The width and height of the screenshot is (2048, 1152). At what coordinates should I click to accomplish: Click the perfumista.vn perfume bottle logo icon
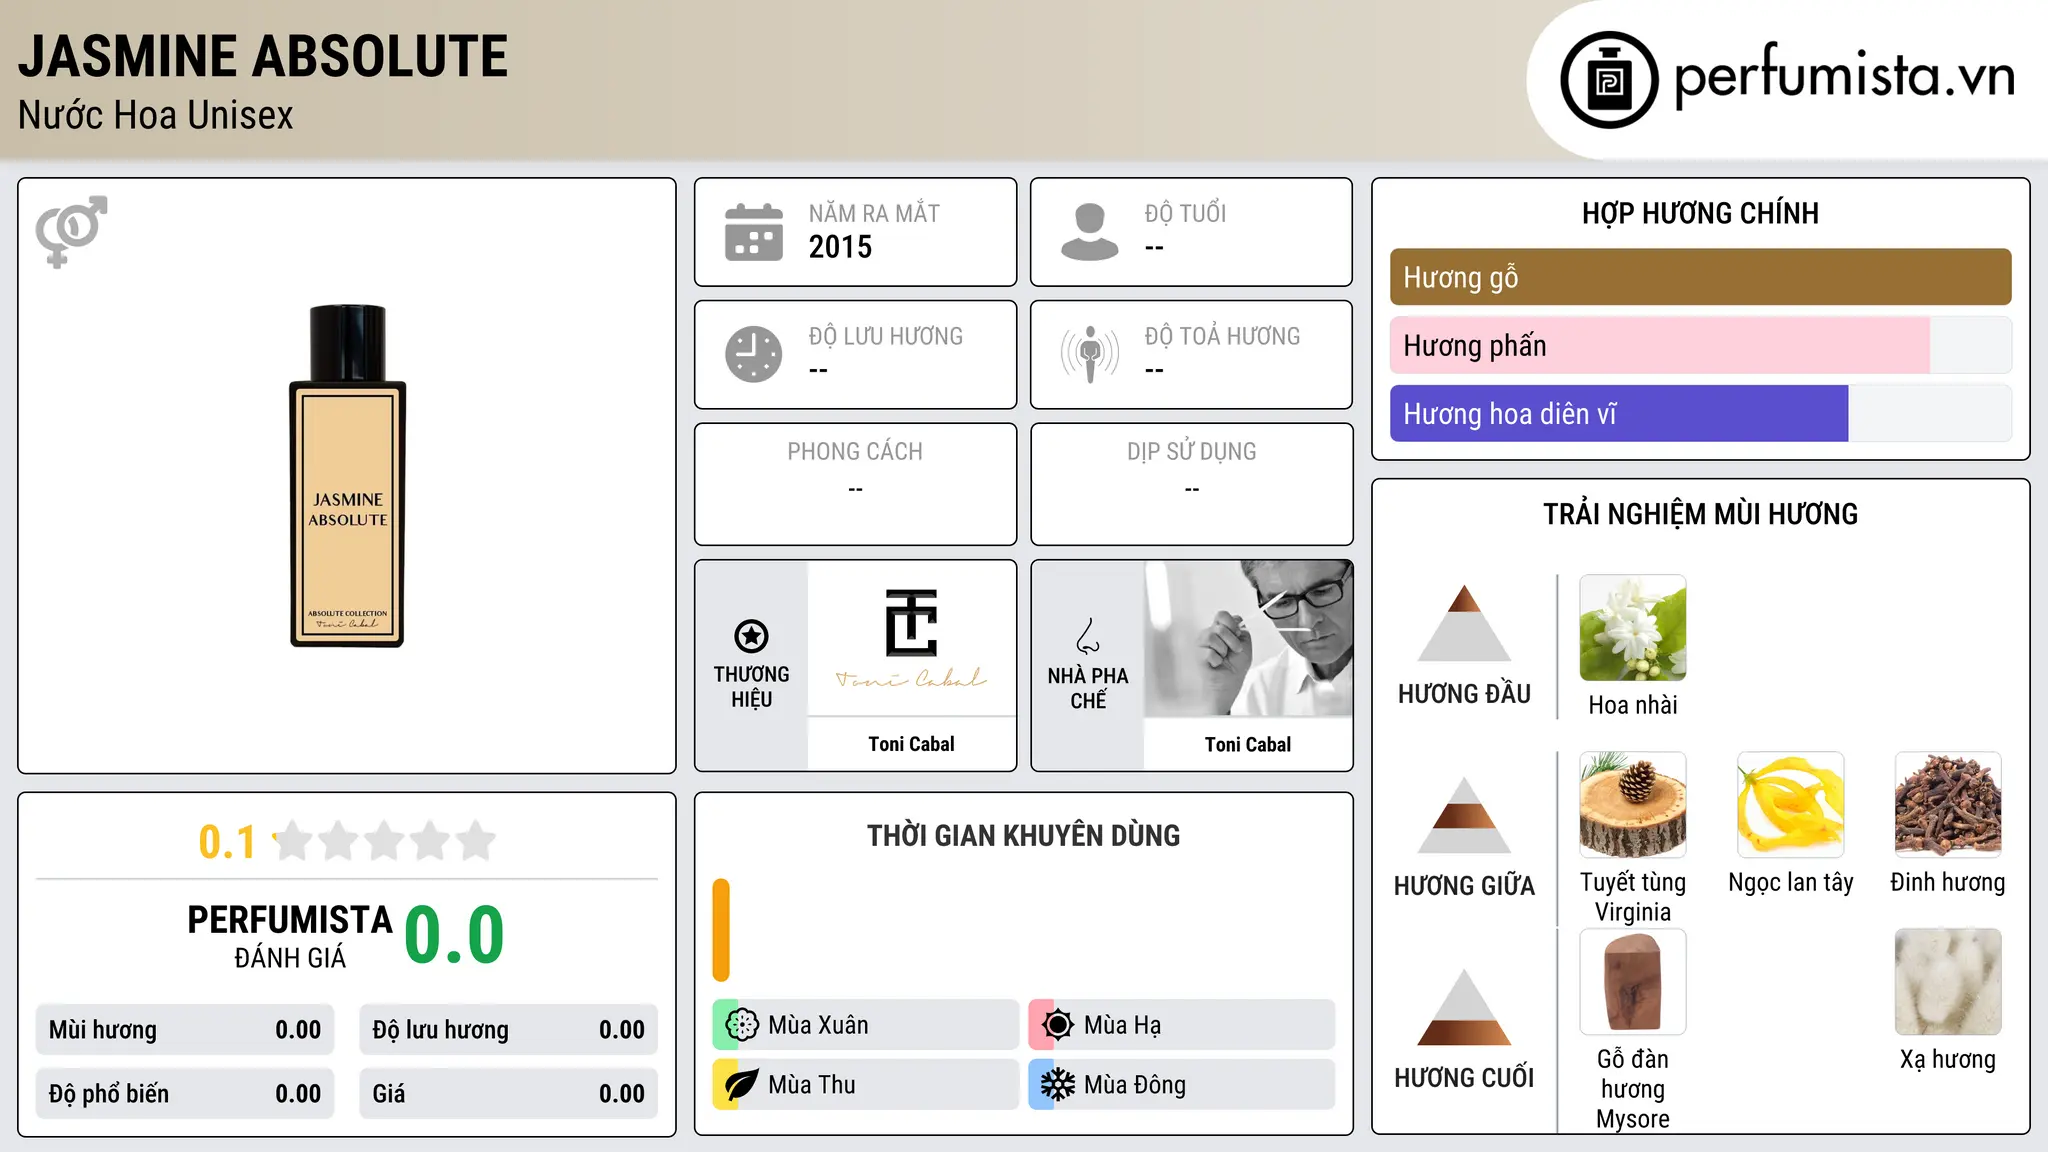1609,80
